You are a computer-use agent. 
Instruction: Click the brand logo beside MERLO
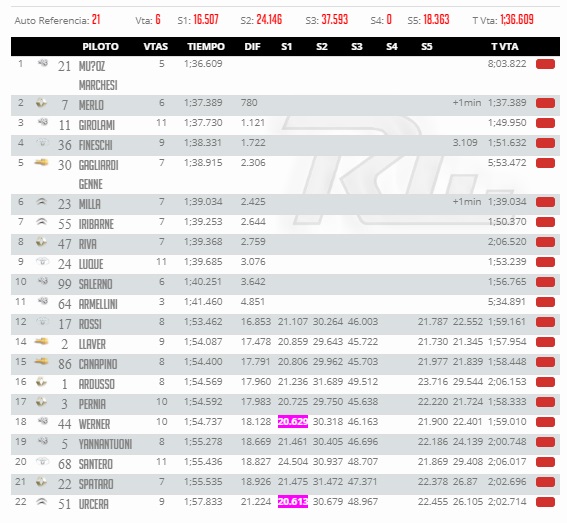[41, 103]
